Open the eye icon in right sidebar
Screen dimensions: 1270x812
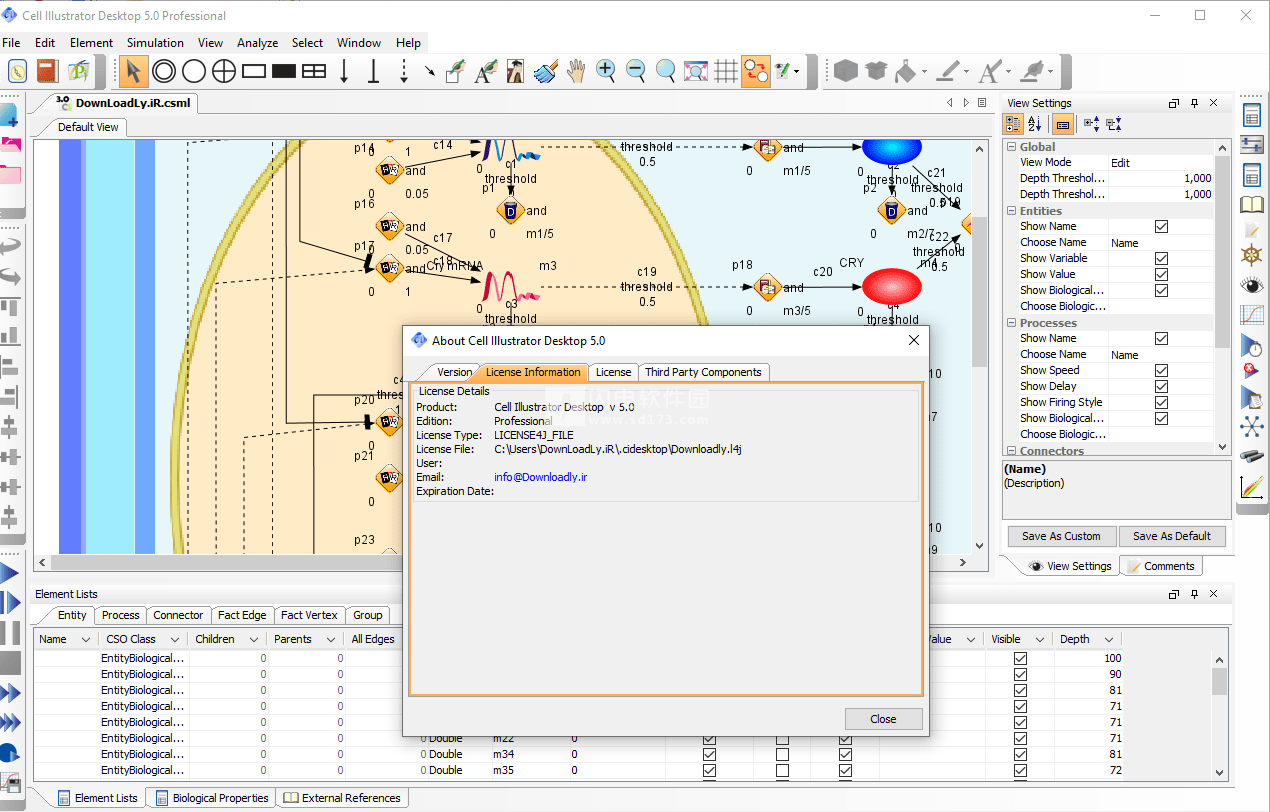[x=1252, y=285]
